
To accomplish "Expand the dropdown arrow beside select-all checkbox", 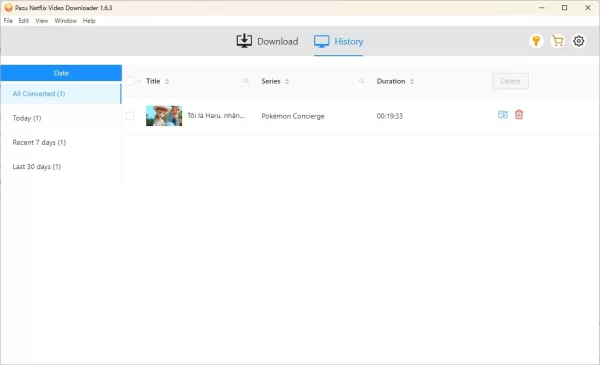I will [139, 81].
